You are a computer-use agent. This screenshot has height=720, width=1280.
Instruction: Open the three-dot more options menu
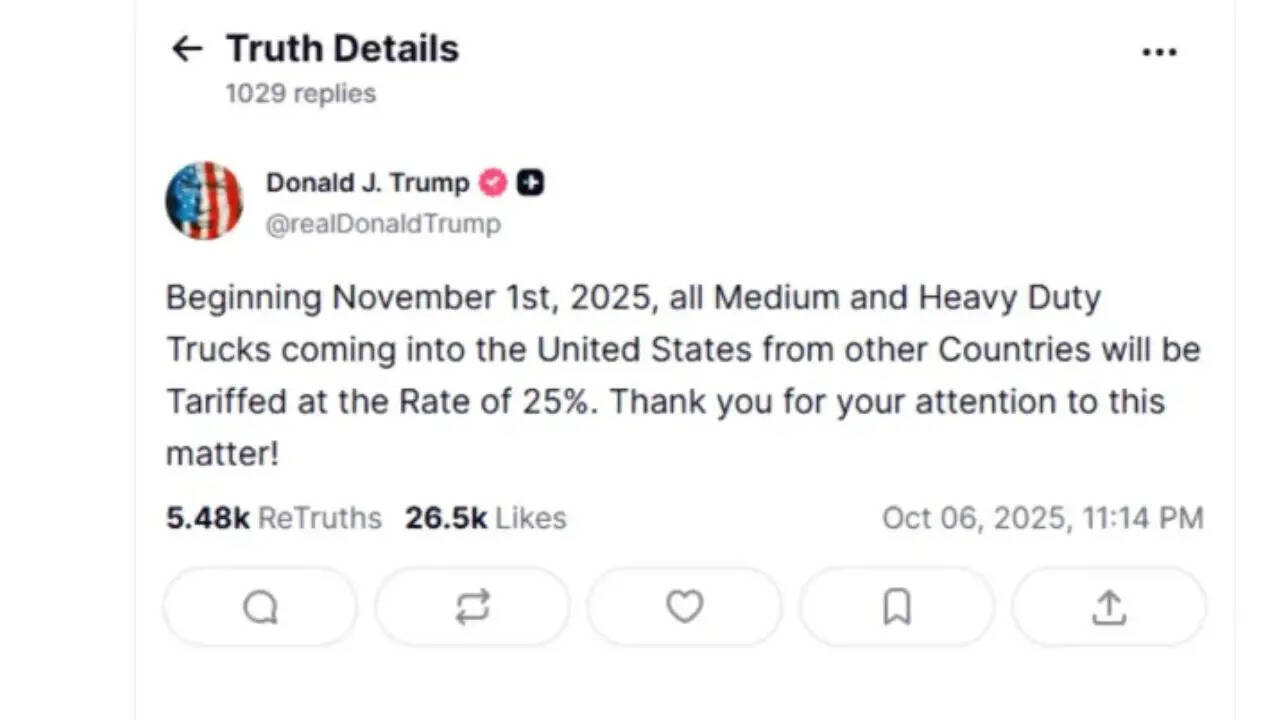(x=1159, y=52)
